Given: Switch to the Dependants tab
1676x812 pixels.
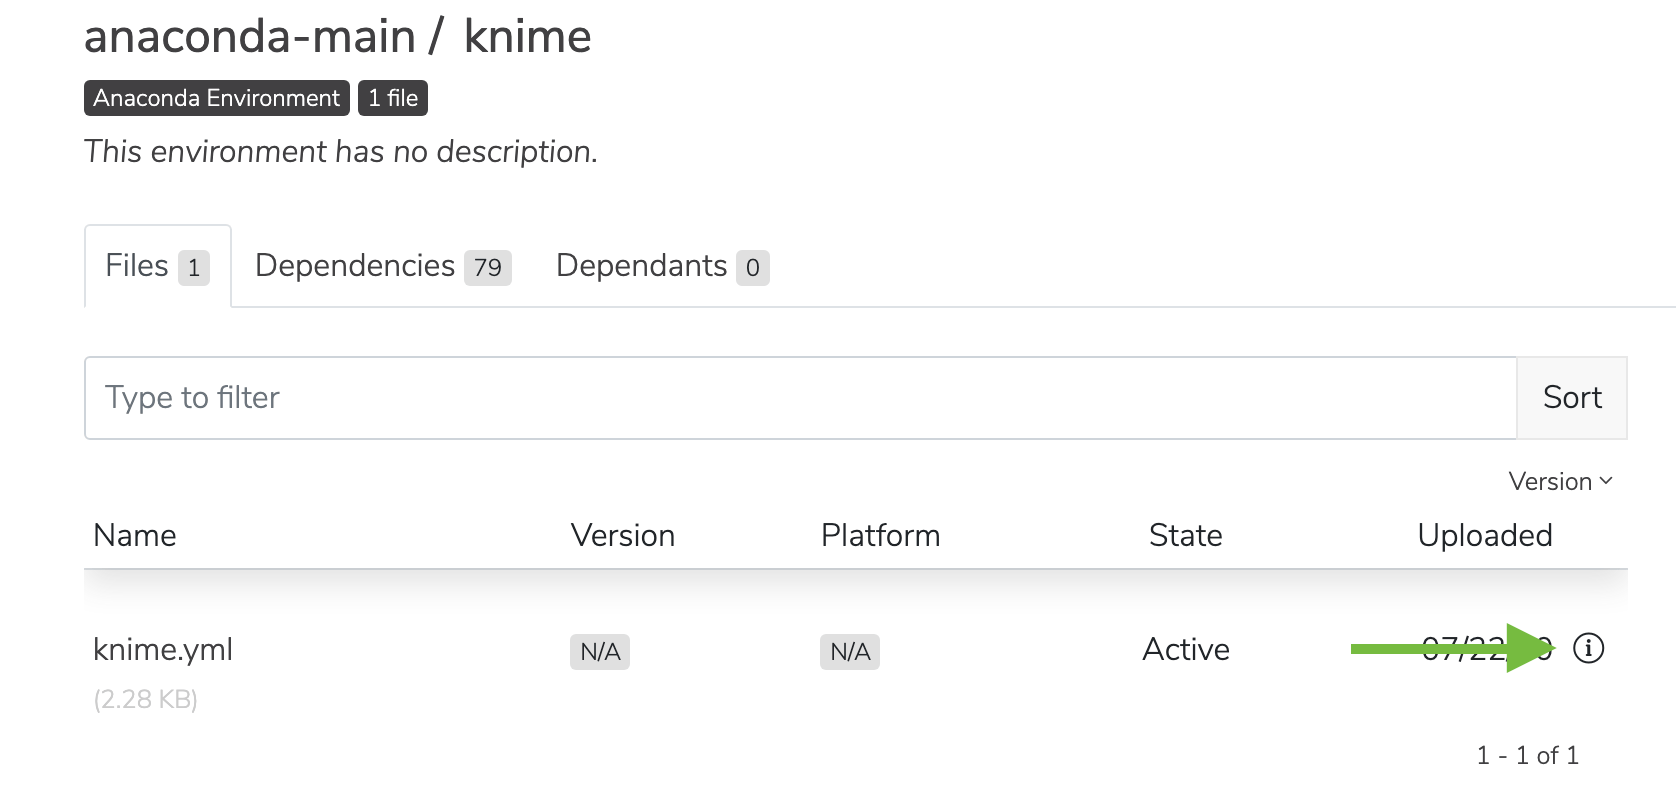Looking at the screenshot, I should click(662, 266).
